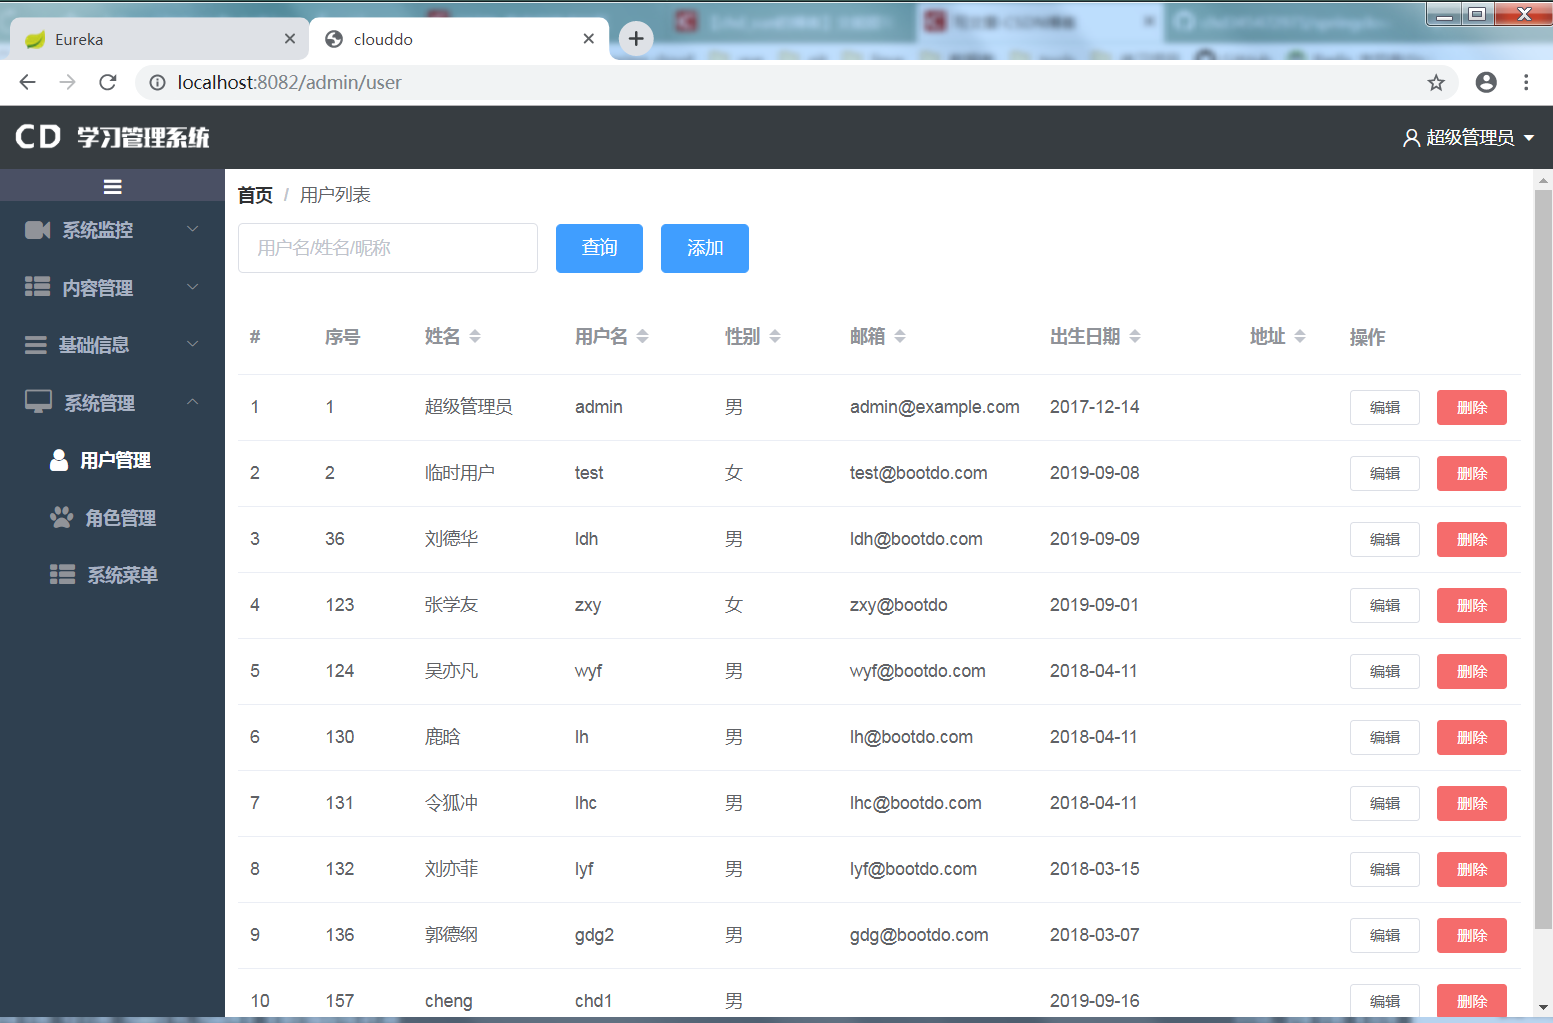Toggle sorting on the 姓名 column
Viewport: 1553px width, 1023px height.
tap(477, 336)
